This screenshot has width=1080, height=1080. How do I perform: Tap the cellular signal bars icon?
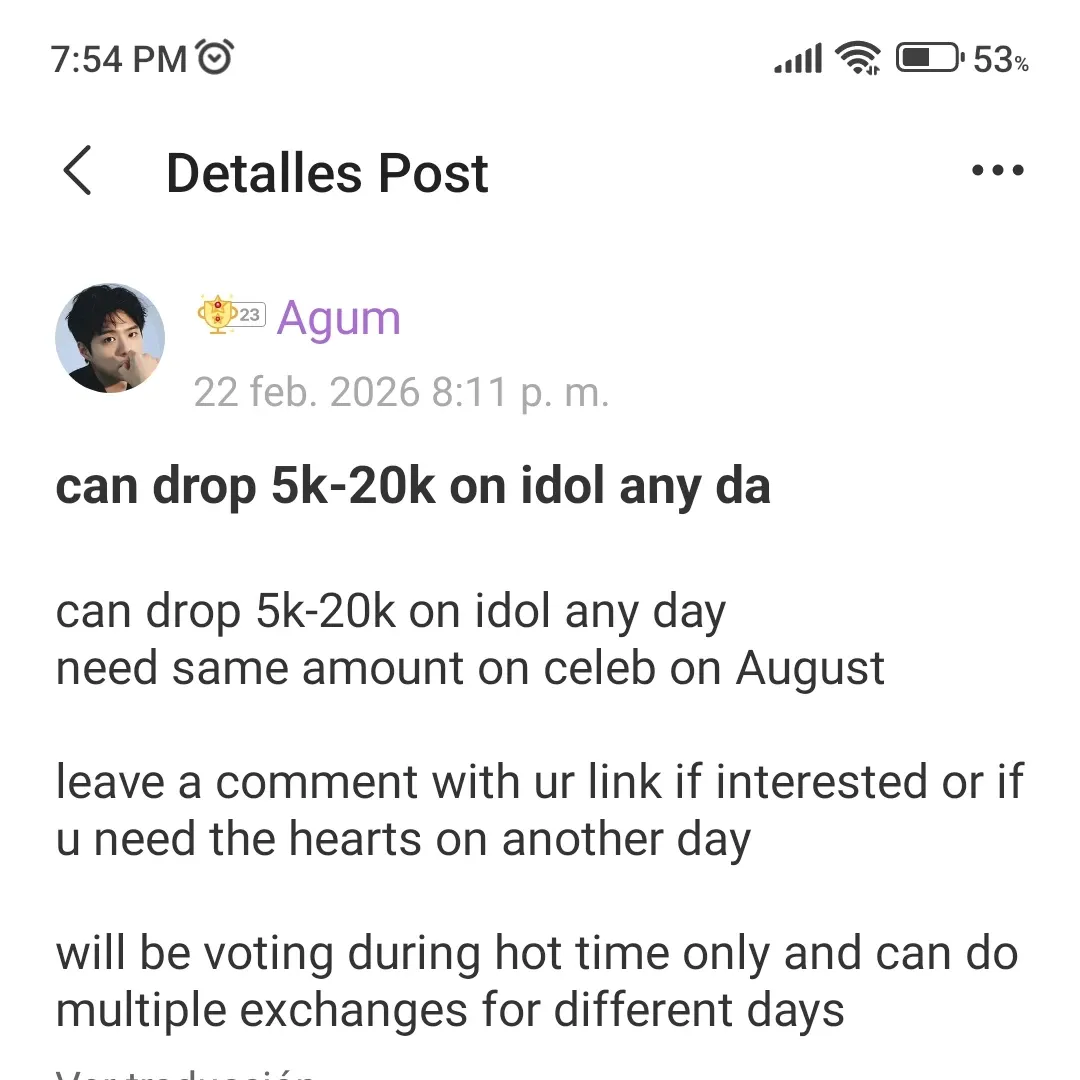[x=798, y=58]
